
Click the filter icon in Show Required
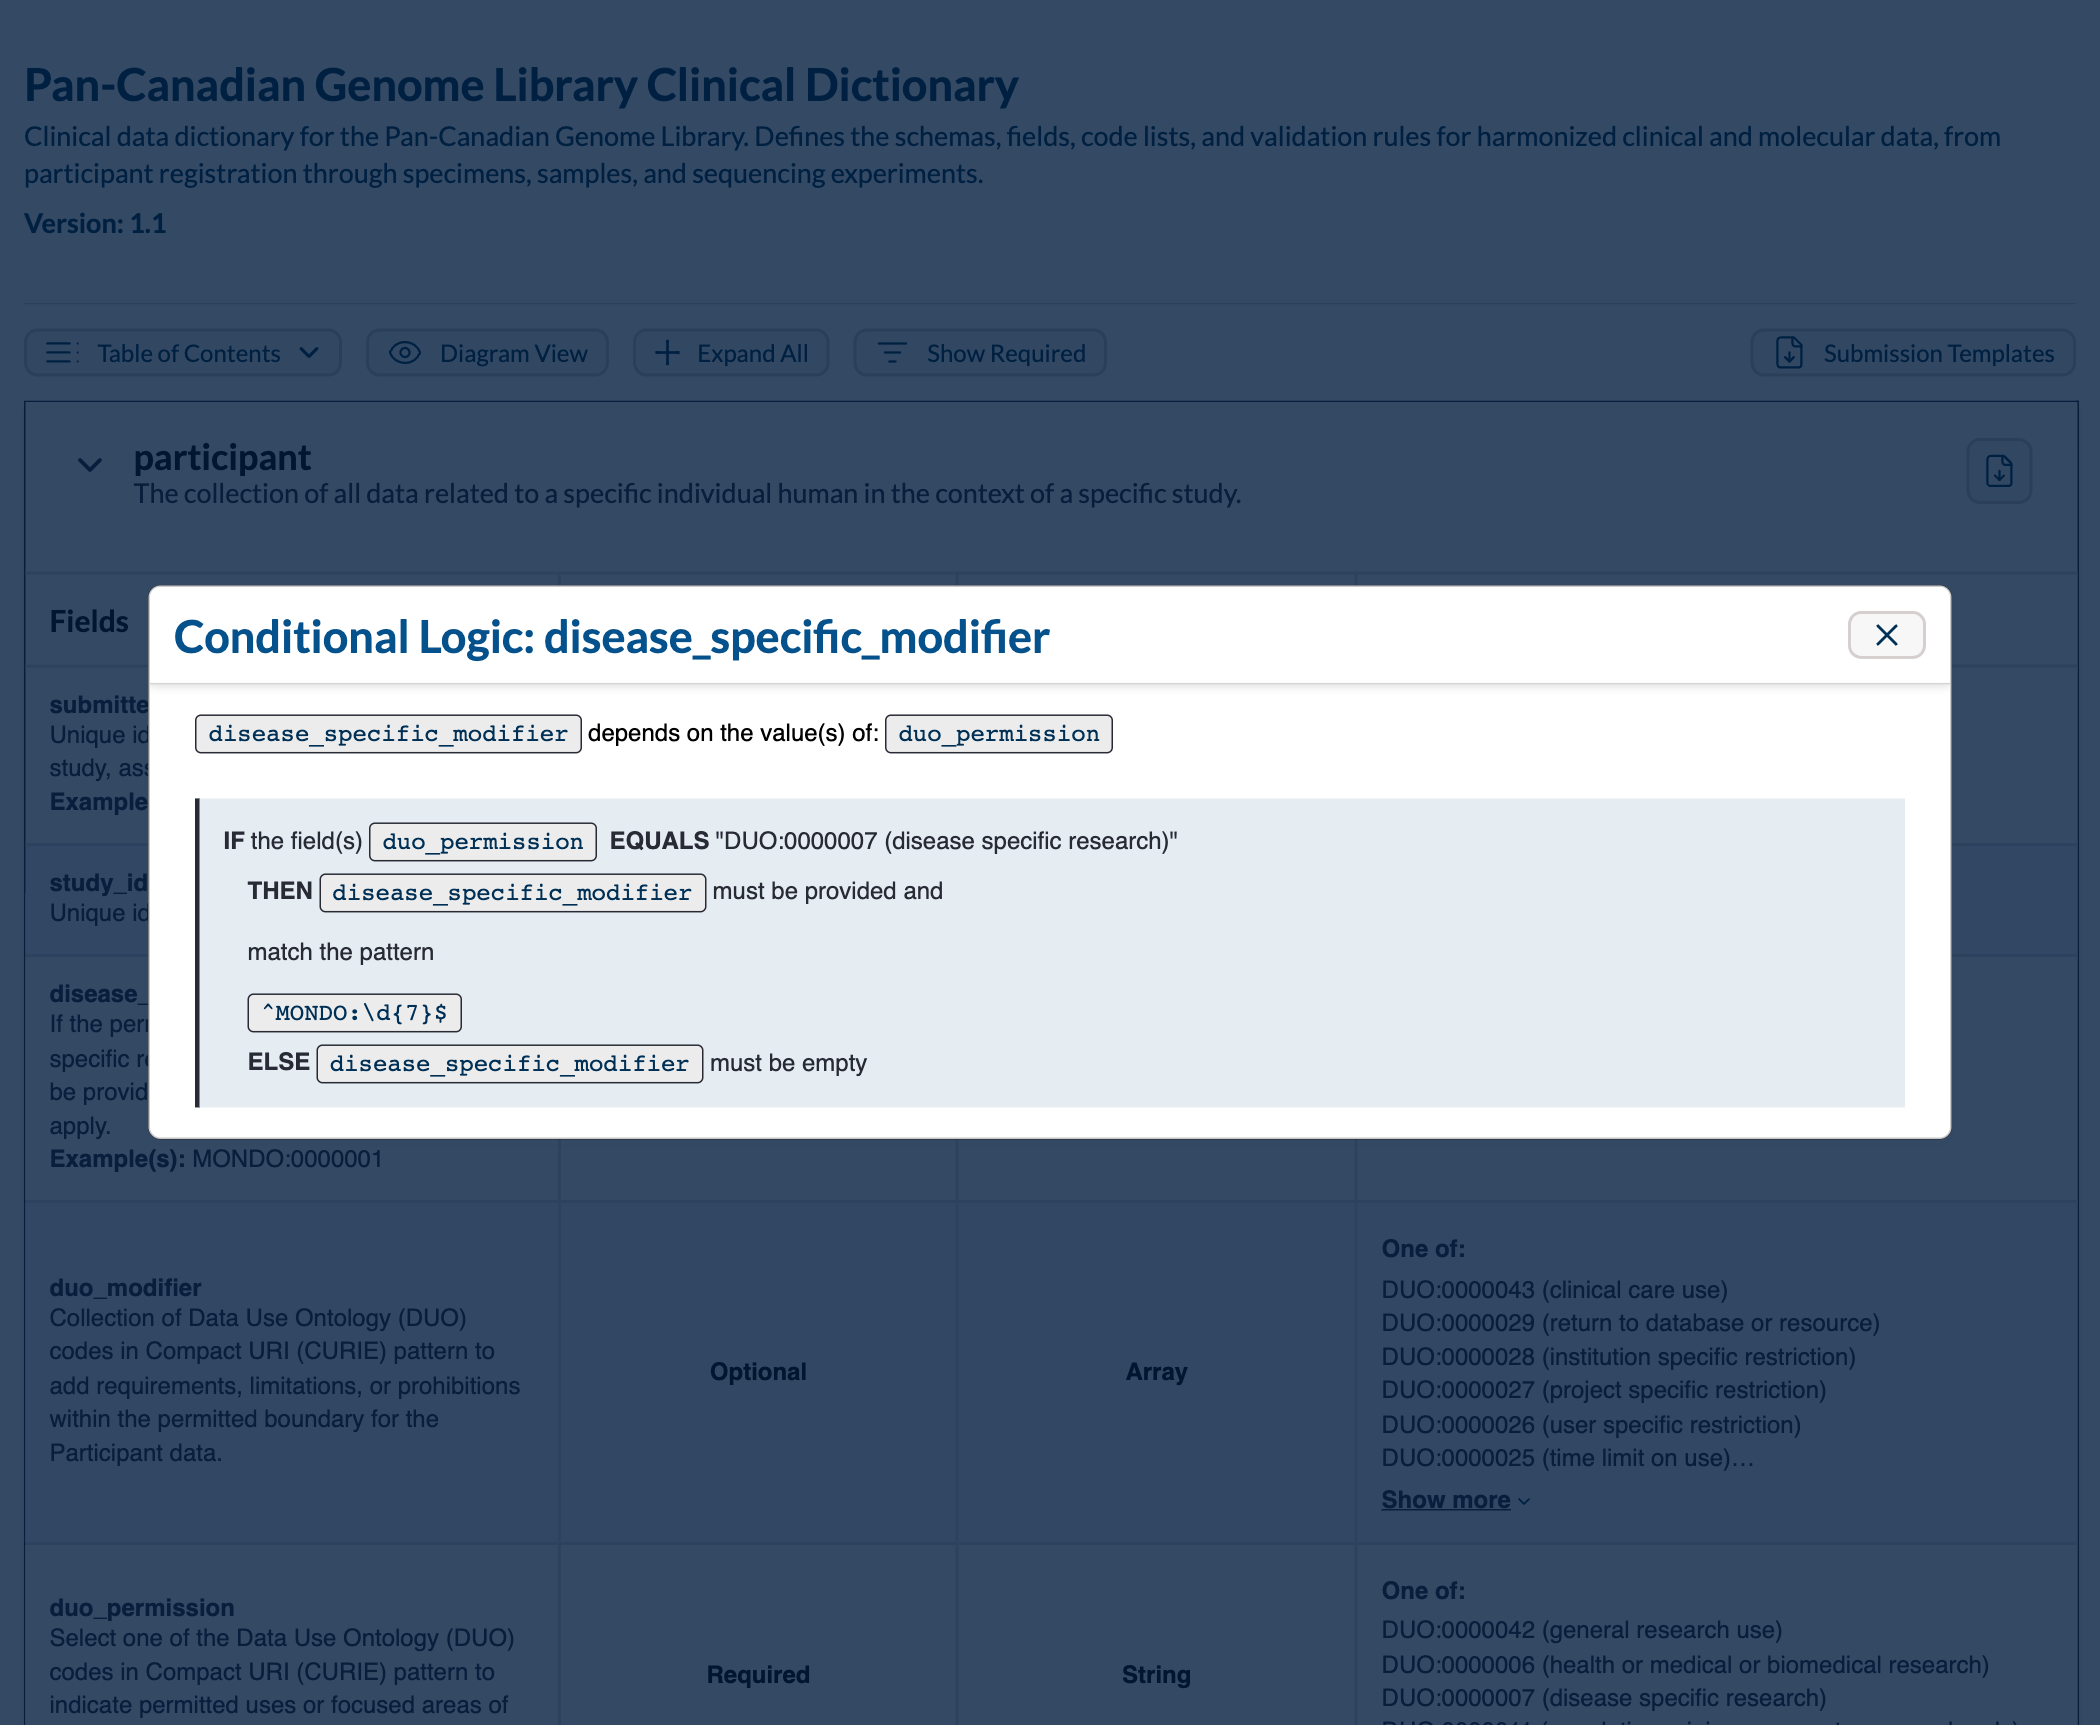pyautogui.click(x=892, y=353)
